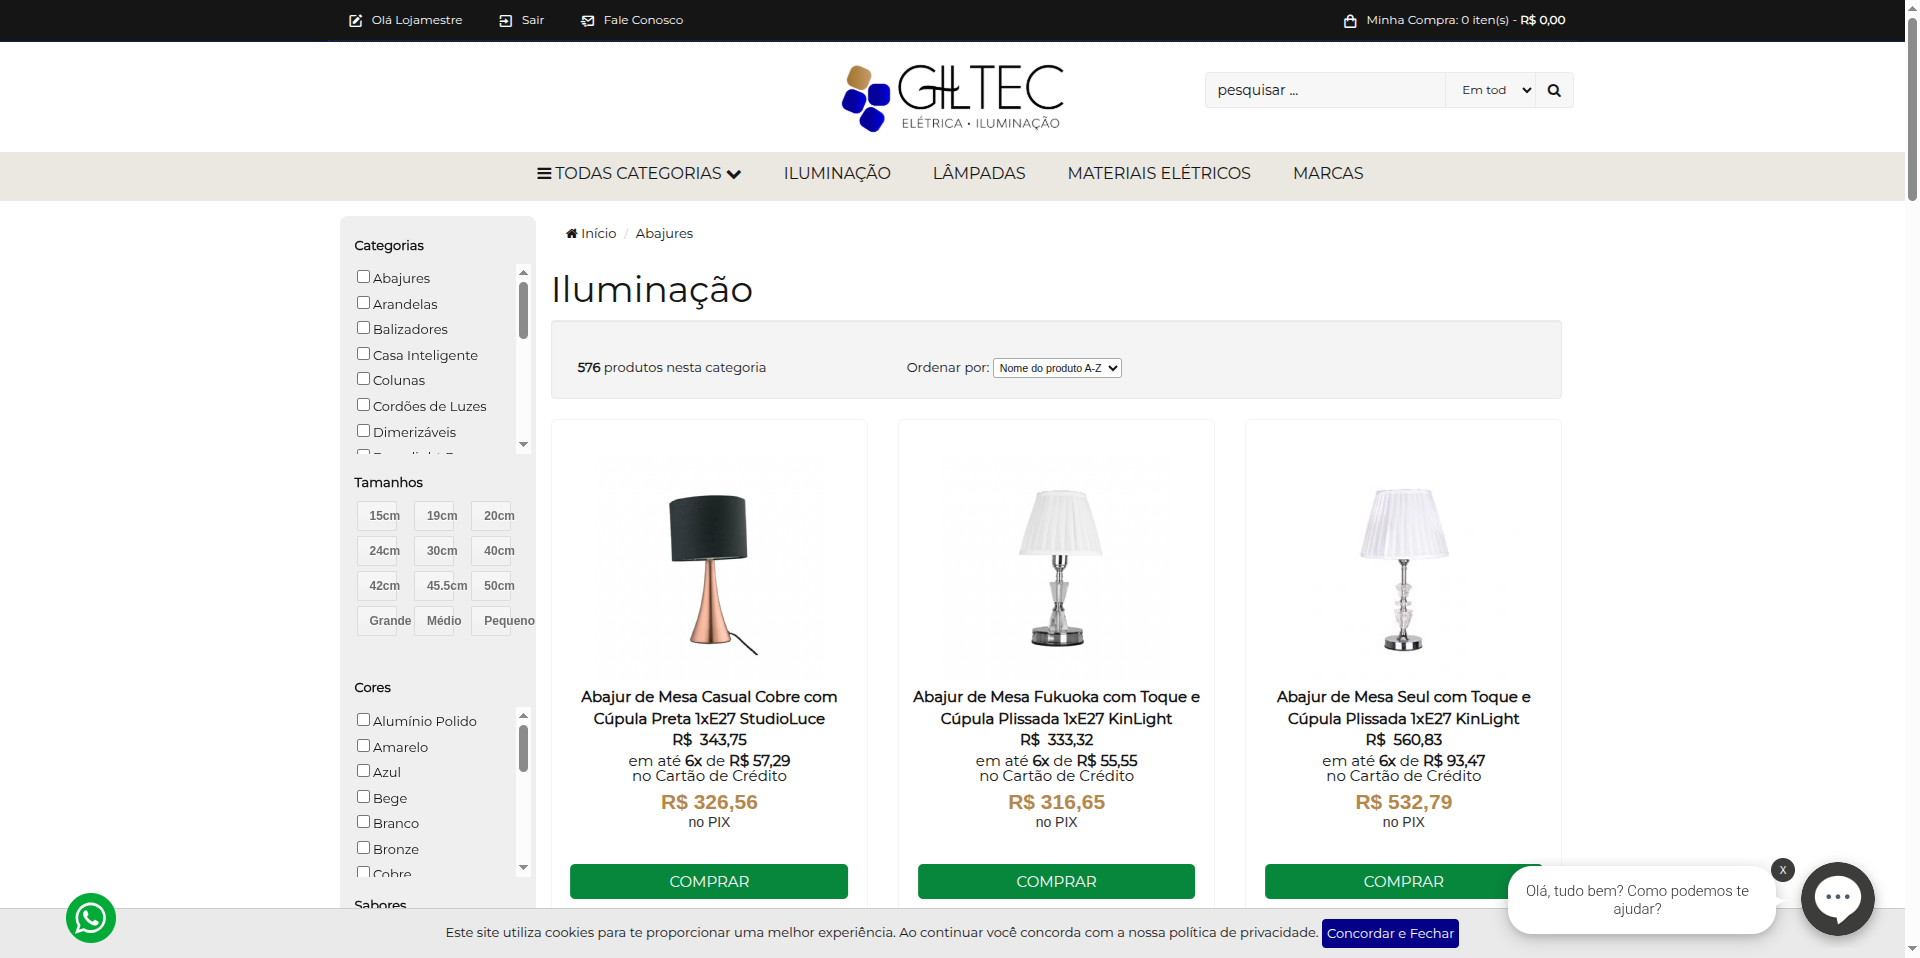The height and width of the screenshot is (958, 1920).
Task: Click Concordar e Fechar cookies button
Action: pos(1390,933)
